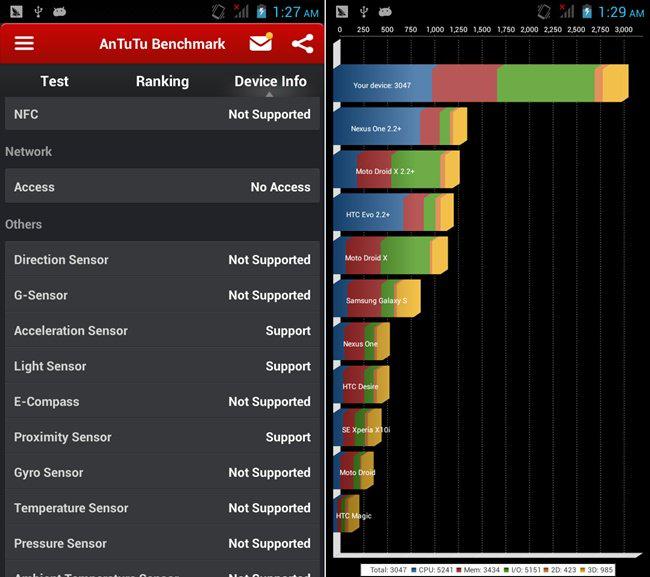Tap the Pressure Sensor row
Image resolution: width=650 pixels, height=577 pixels.
(x=162, y=543)
